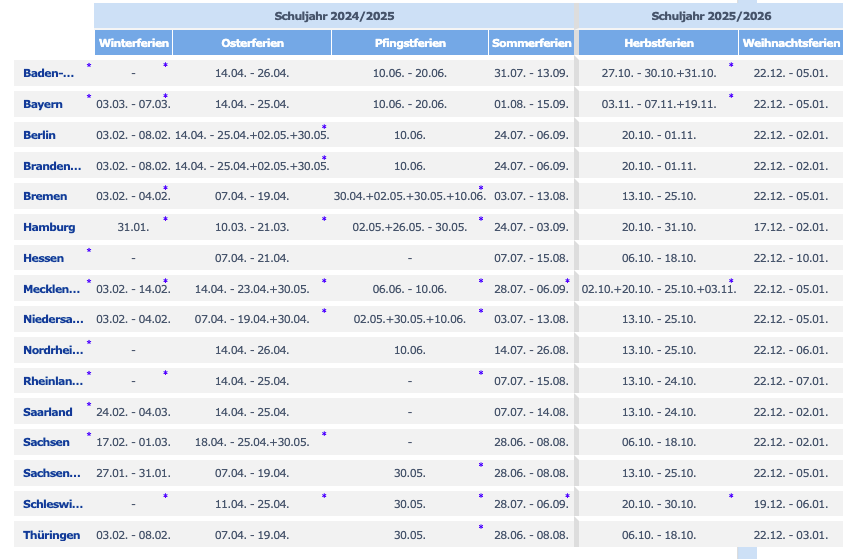This screenshot has height=559, width=844.
Task: Select Thüringen Winterferien 03.02. - 08.02.
Action: [133, 535]
